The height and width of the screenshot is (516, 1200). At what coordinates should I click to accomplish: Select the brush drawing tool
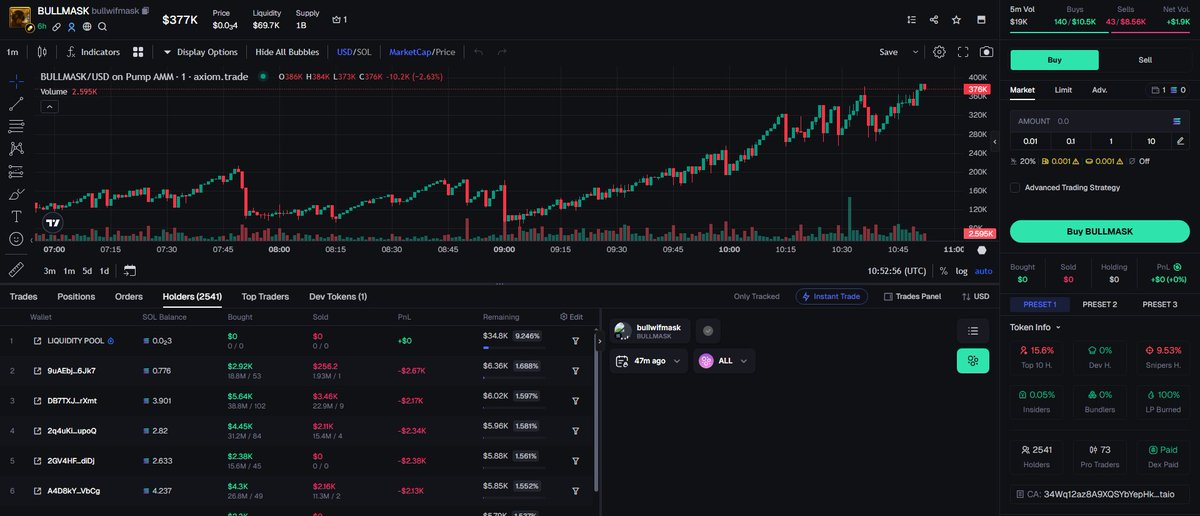pyautogui.click(x=16, y=194)
